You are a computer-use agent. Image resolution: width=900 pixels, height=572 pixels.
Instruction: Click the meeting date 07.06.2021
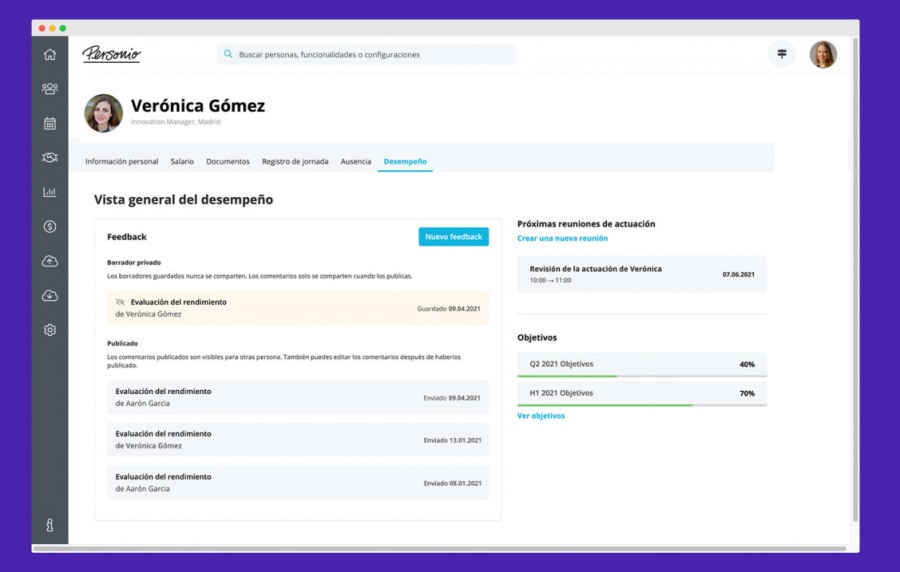tap(738, 275)
